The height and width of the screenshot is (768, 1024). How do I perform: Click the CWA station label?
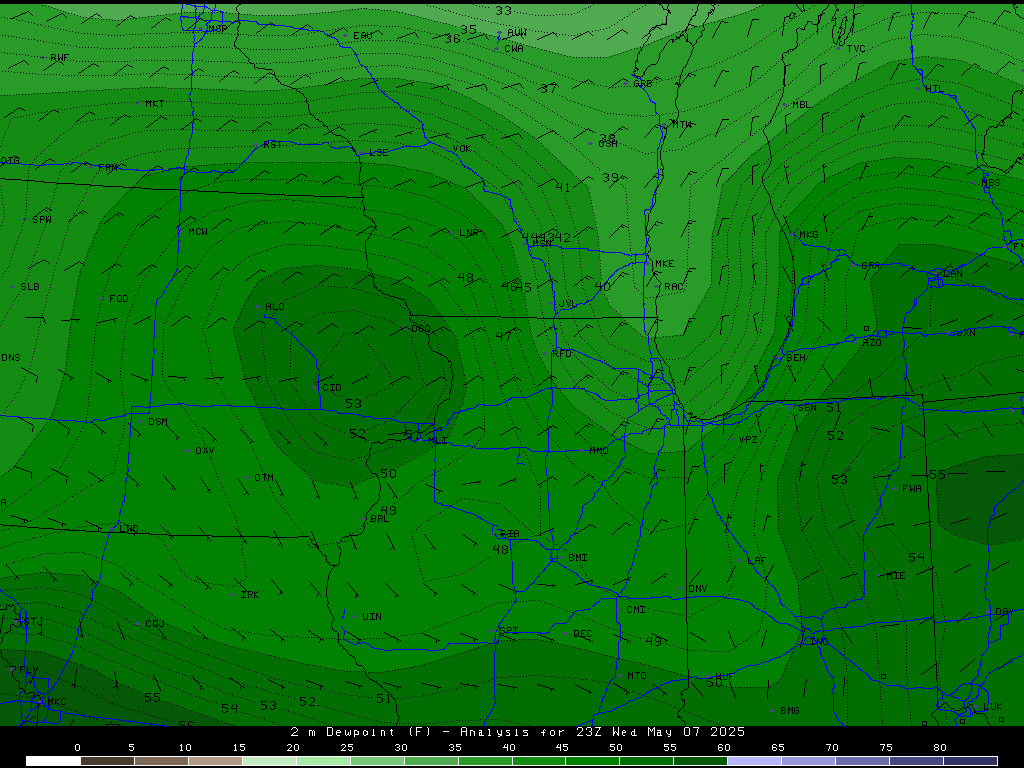tap(514, 48)
